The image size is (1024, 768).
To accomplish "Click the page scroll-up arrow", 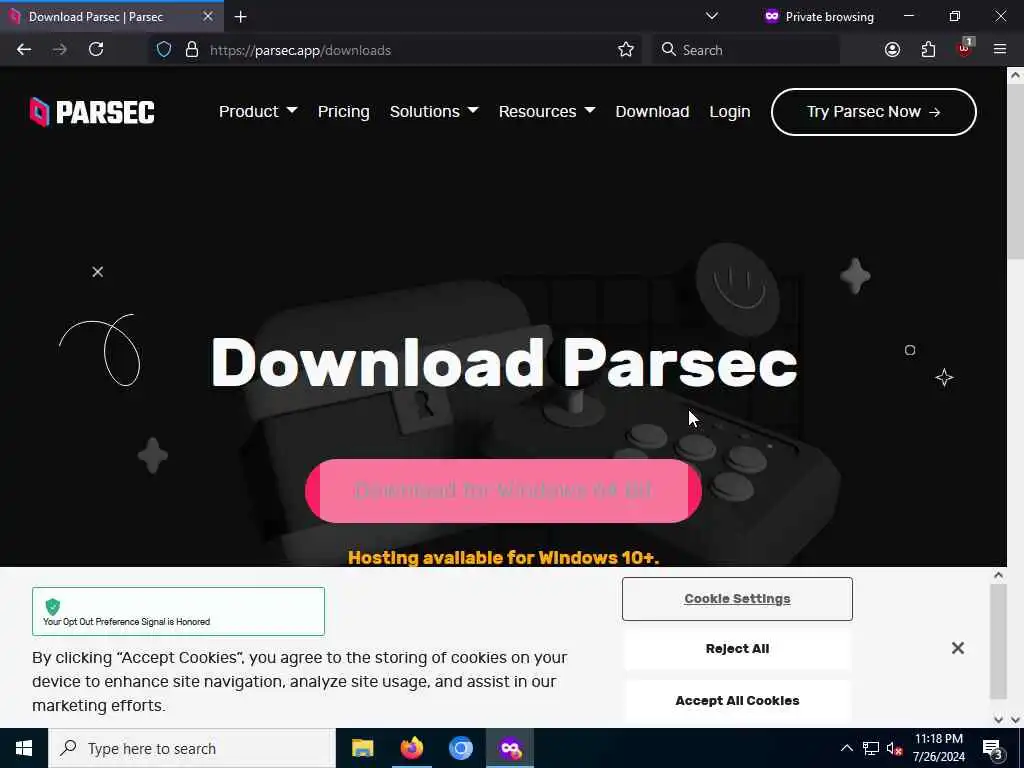I will 1015,75.
